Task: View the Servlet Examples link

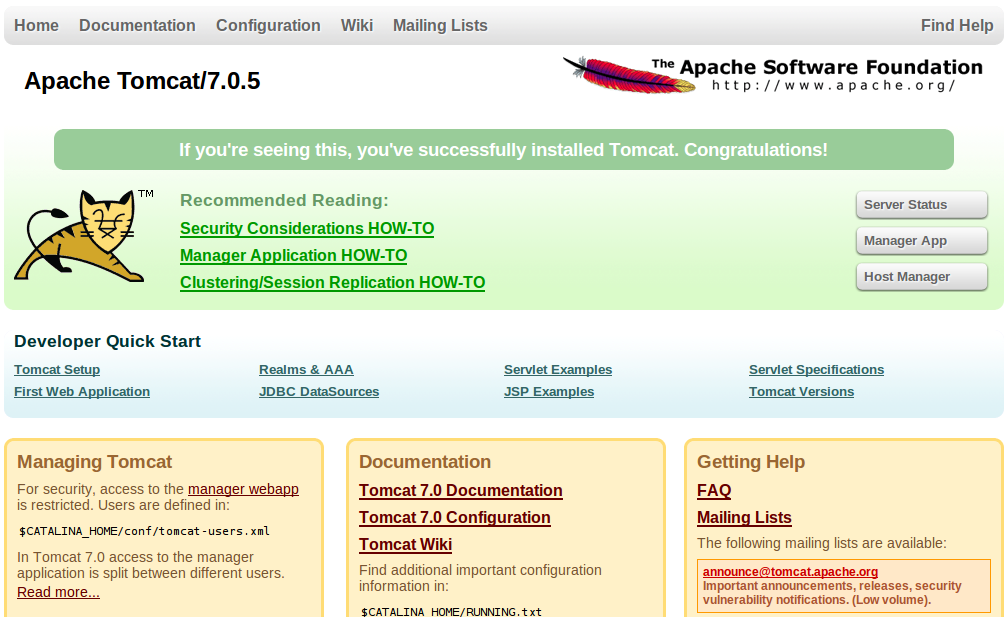Action: [x=558, y=370]
